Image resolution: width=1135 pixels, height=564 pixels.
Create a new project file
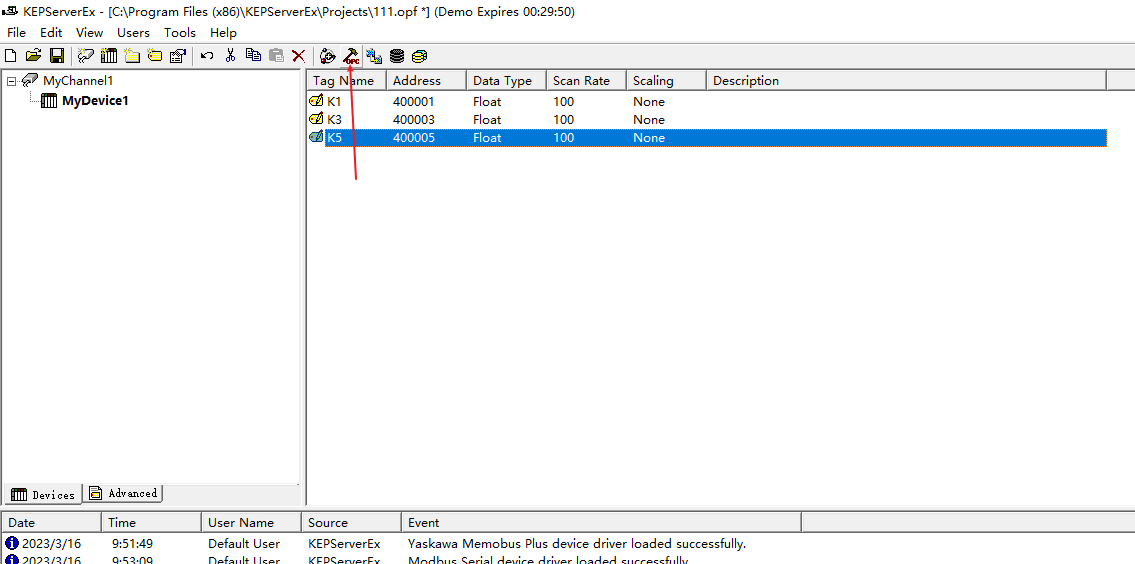click(10, 56)
